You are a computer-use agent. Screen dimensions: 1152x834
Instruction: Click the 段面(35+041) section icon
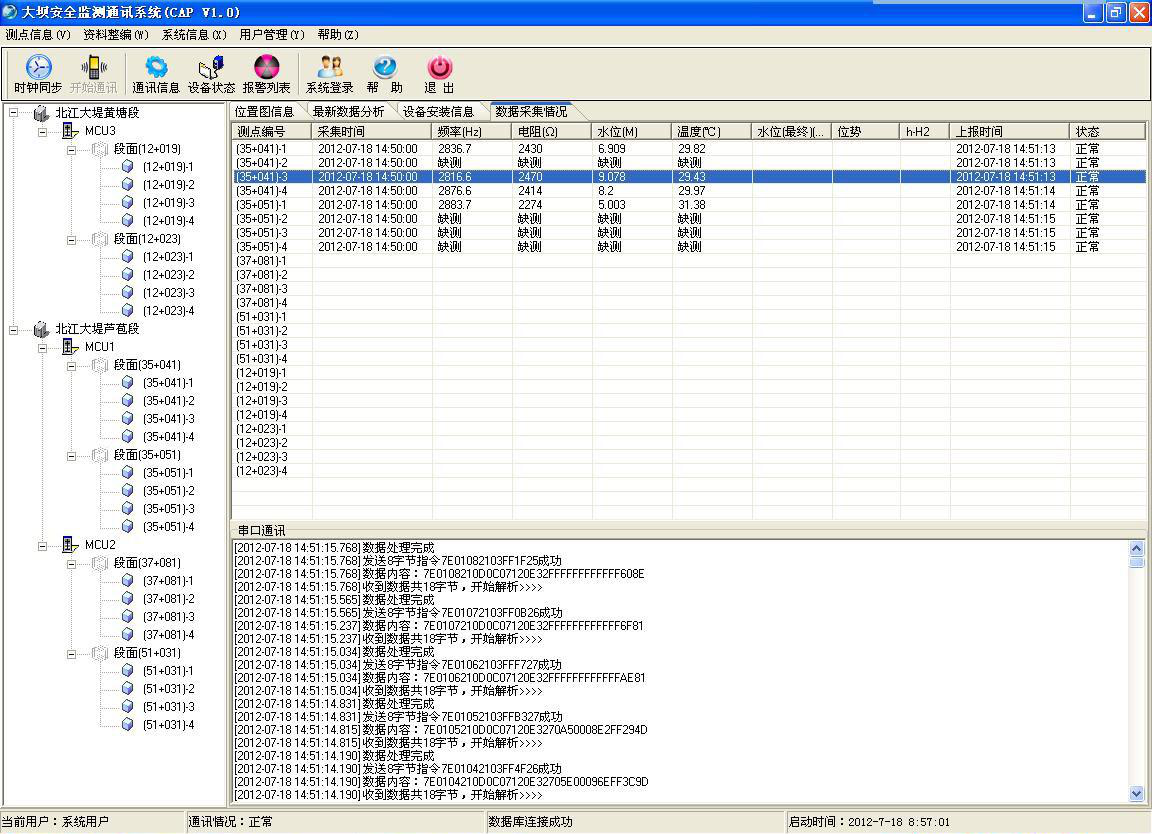tap(99, 365)
